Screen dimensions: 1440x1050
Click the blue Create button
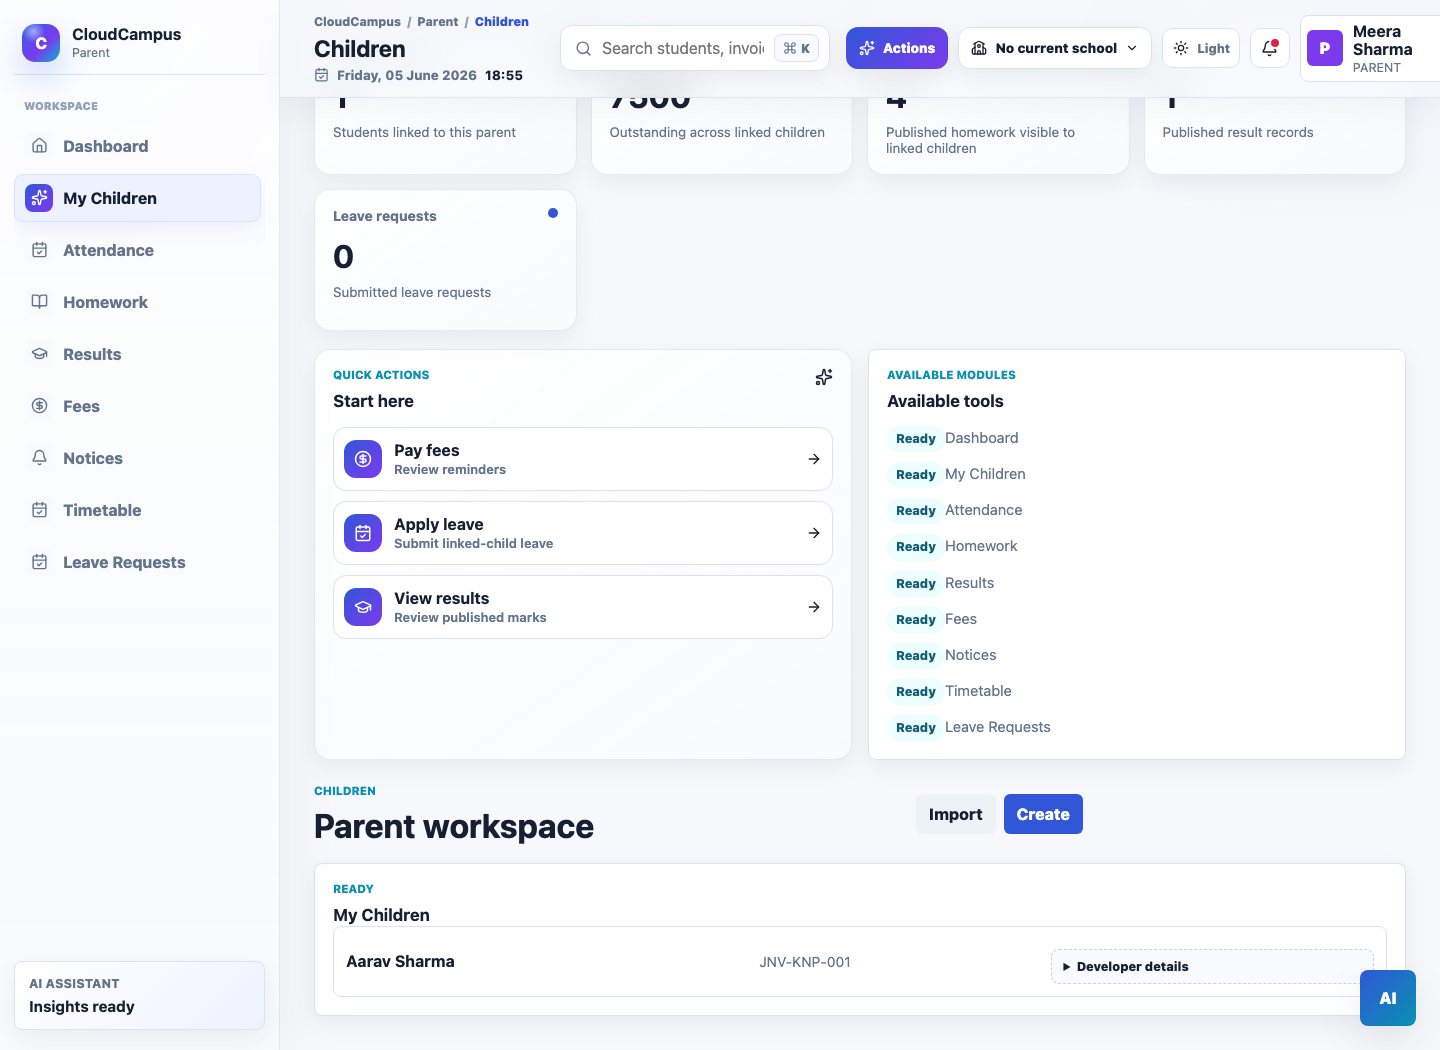(x=1043, y=814)
